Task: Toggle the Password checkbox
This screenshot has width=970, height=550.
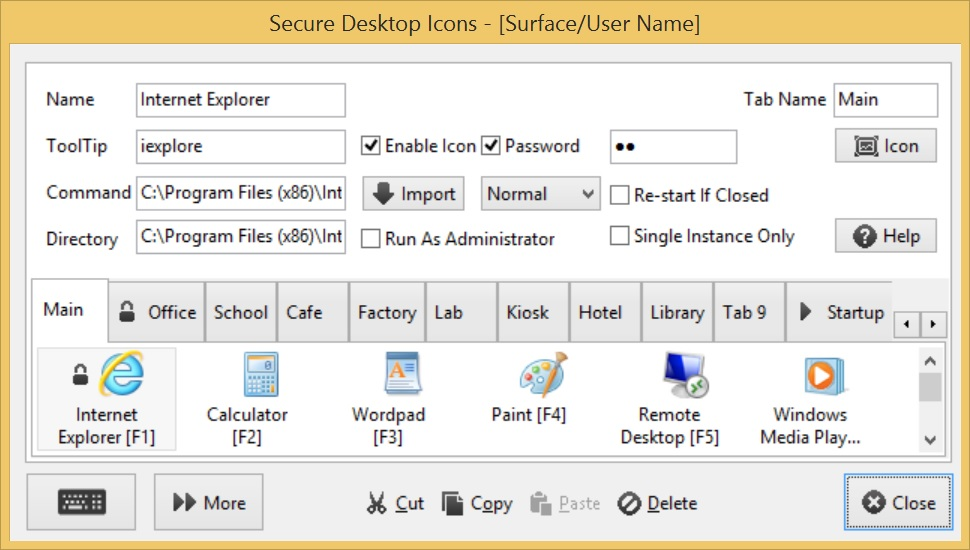Action: tap(491, 146)
